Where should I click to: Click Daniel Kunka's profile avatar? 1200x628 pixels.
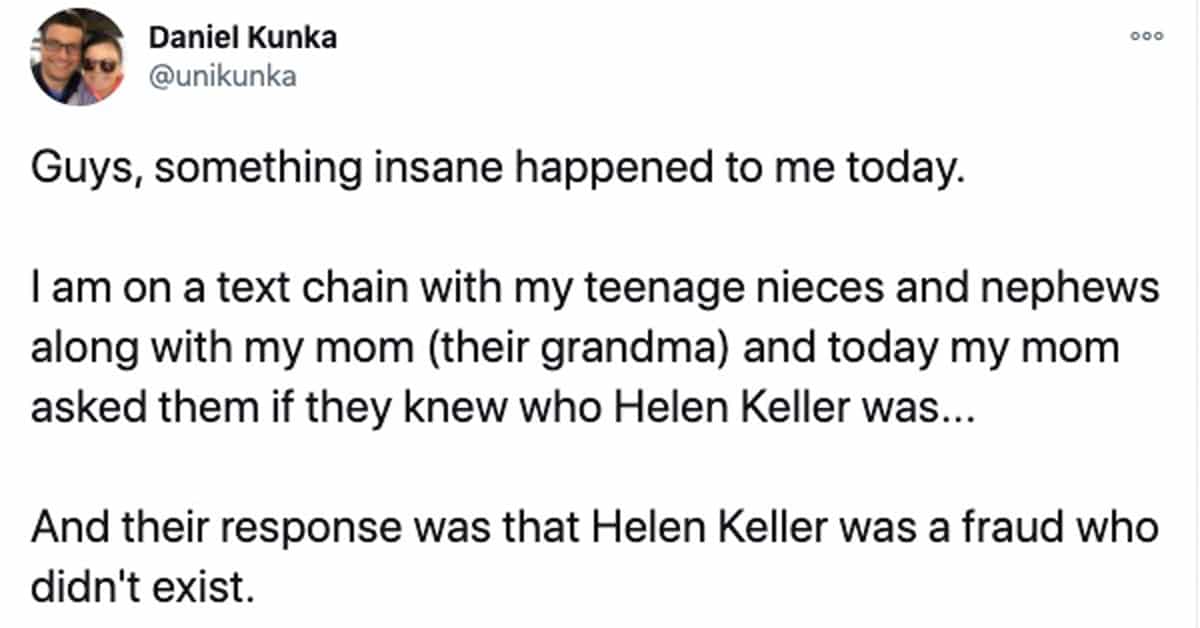tap(76, 57)
